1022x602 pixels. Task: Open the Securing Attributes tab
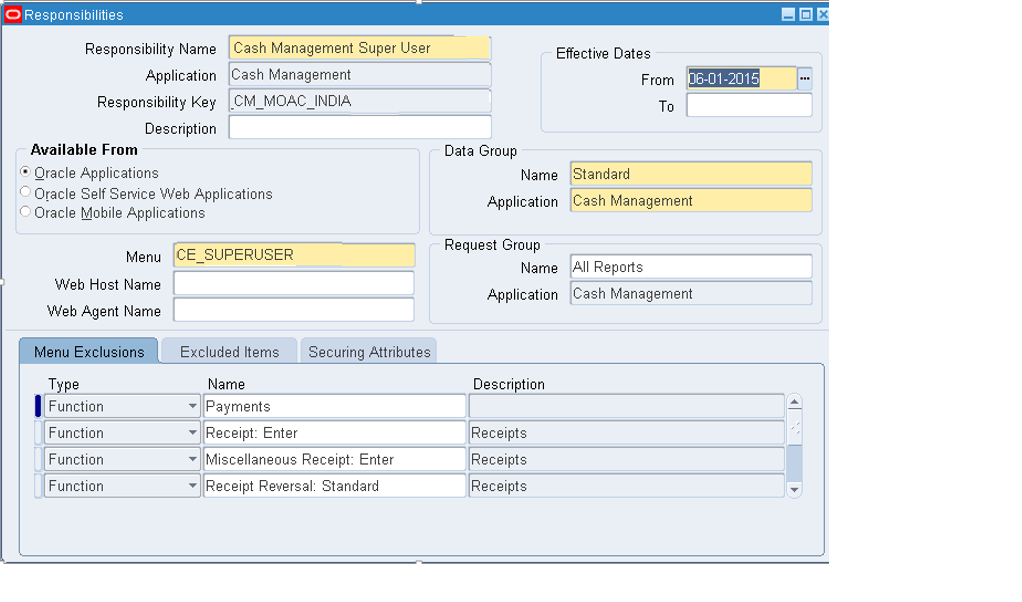pyautogui.click(x=367, y=351)
